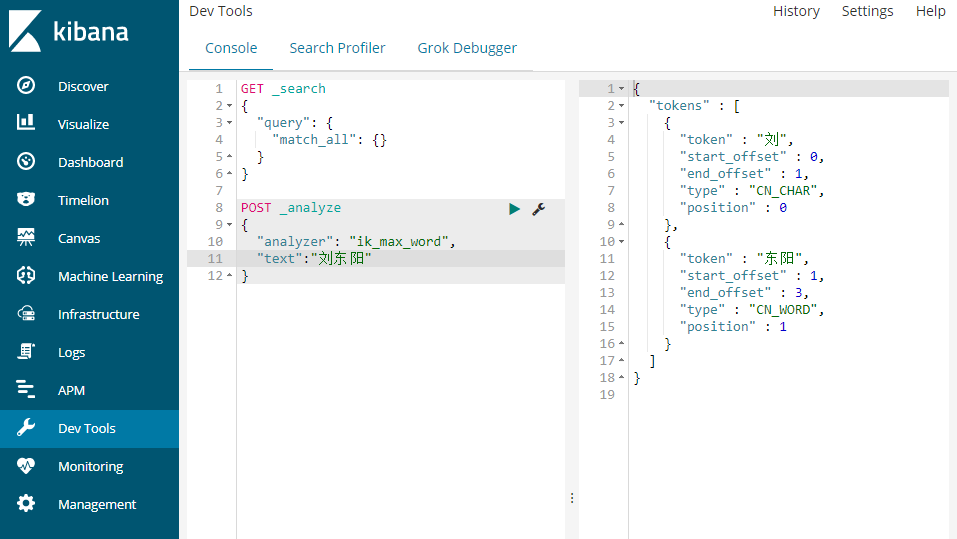Open Monitoring via heartbeat icon

pos(26,466)
